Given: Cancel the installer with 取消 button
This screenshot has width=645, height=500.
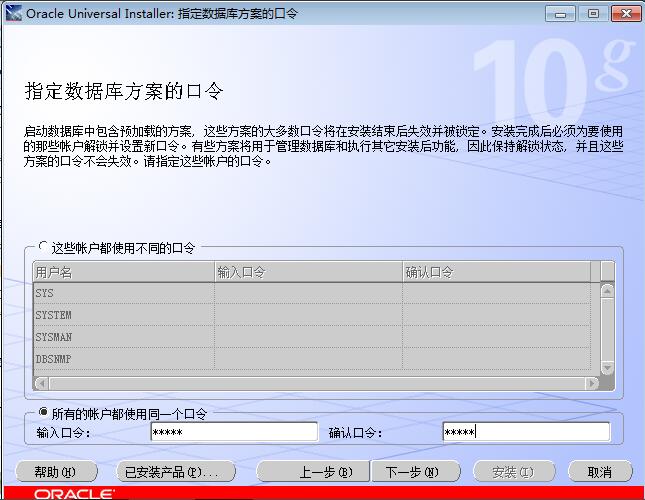Looking at the screenshot, I should coord(600,472).
